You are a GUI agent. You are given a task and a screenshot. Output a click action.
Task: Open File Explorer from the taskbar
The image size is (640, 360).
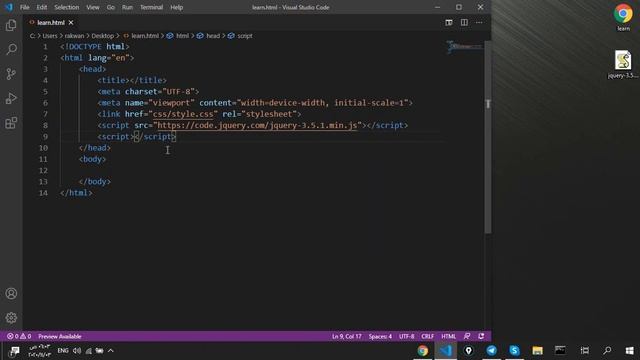(537, 351)
